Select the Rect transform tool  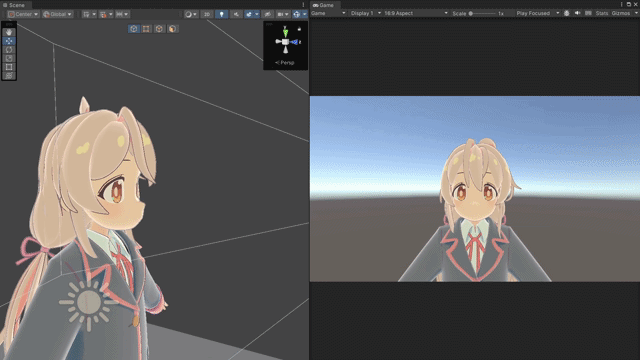coord(9,67)
